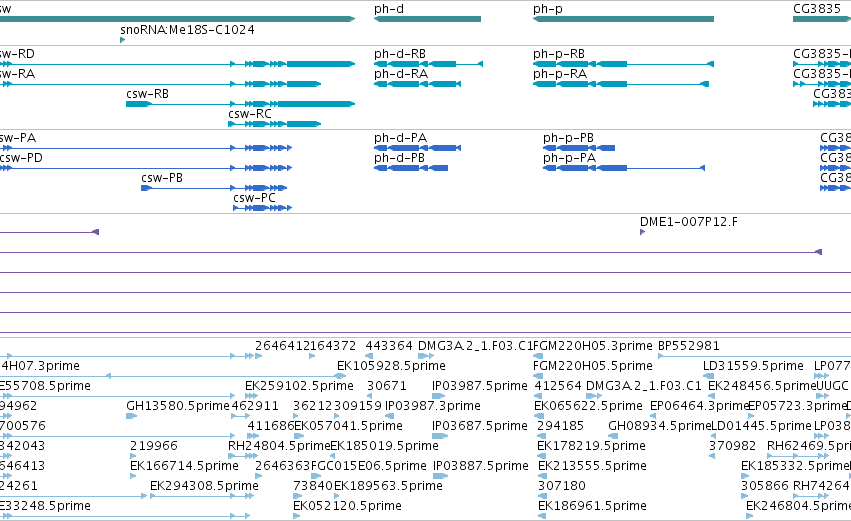Select the EK052120.5prime EST

click(x=347, y=506)
